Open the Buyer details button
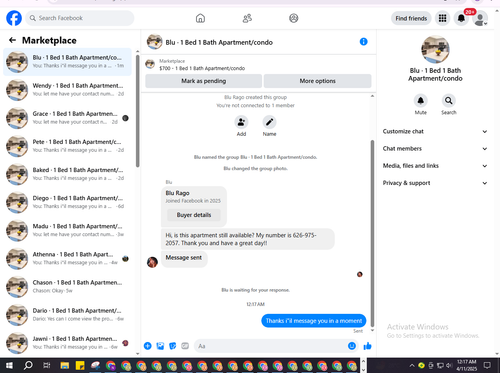The width and height of the screenshot is (500, 373). pos(194,215)
